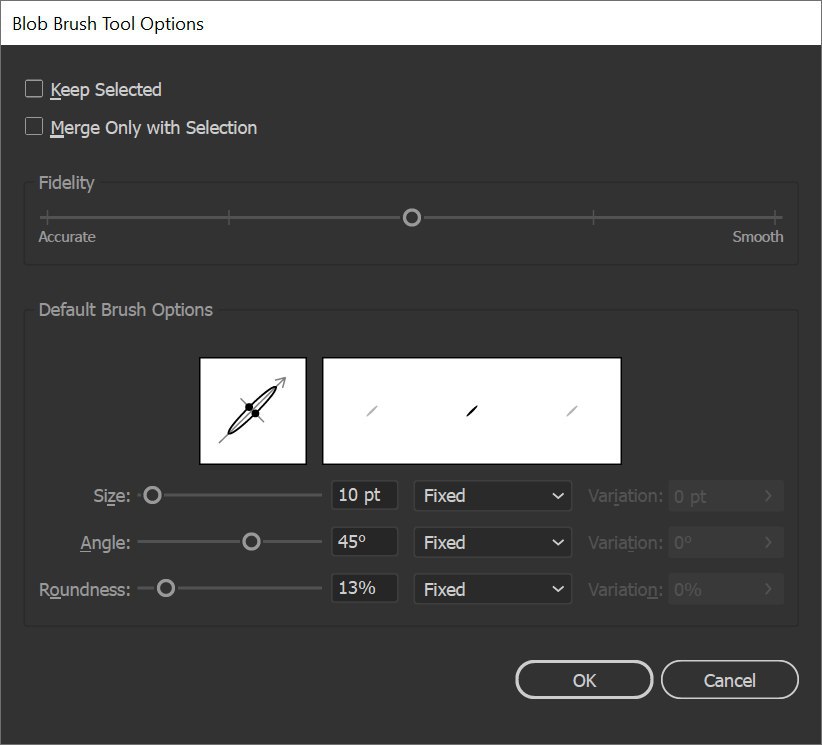
Task: Confirm with the OK button
Action: (x=585, y=680)
